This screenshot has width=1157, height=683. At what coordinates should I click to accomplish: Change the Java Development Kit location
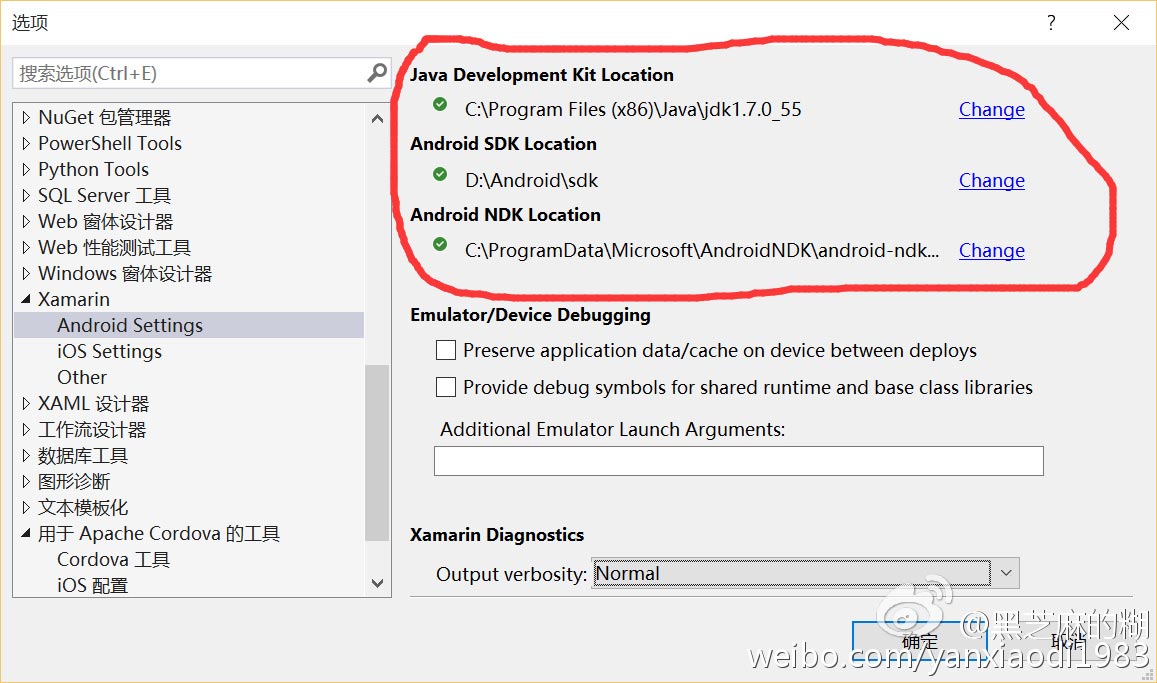[x=991, y=110]
